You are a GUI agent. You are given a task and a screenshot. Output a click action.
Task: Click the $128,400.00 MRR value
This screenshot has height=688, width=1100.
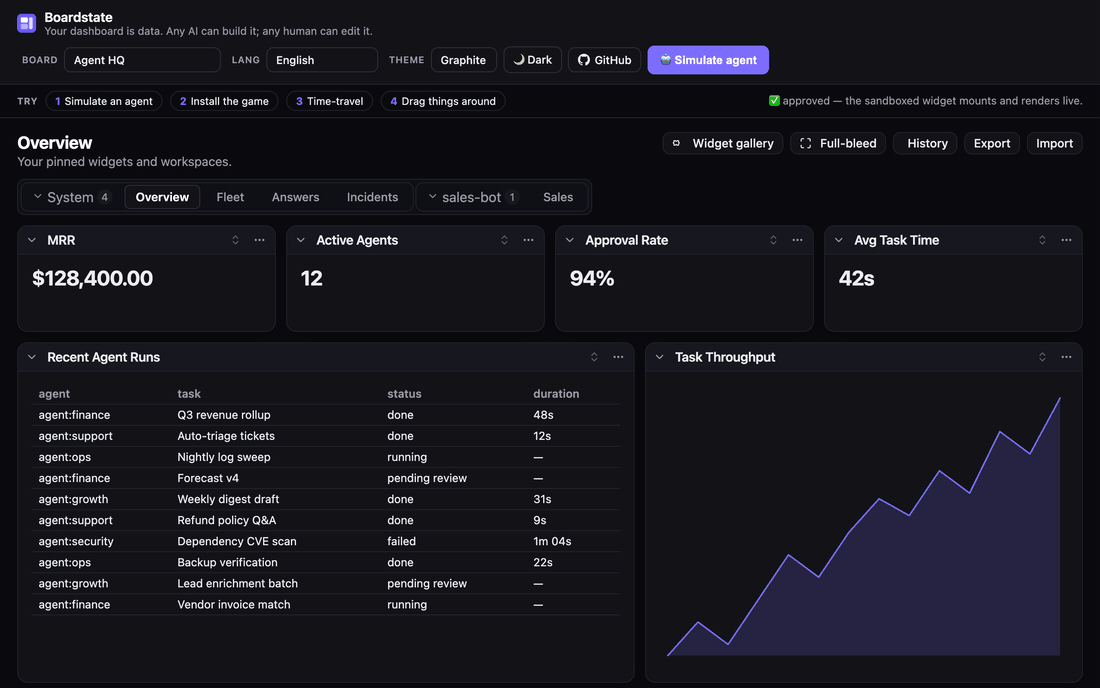point(93,278)
